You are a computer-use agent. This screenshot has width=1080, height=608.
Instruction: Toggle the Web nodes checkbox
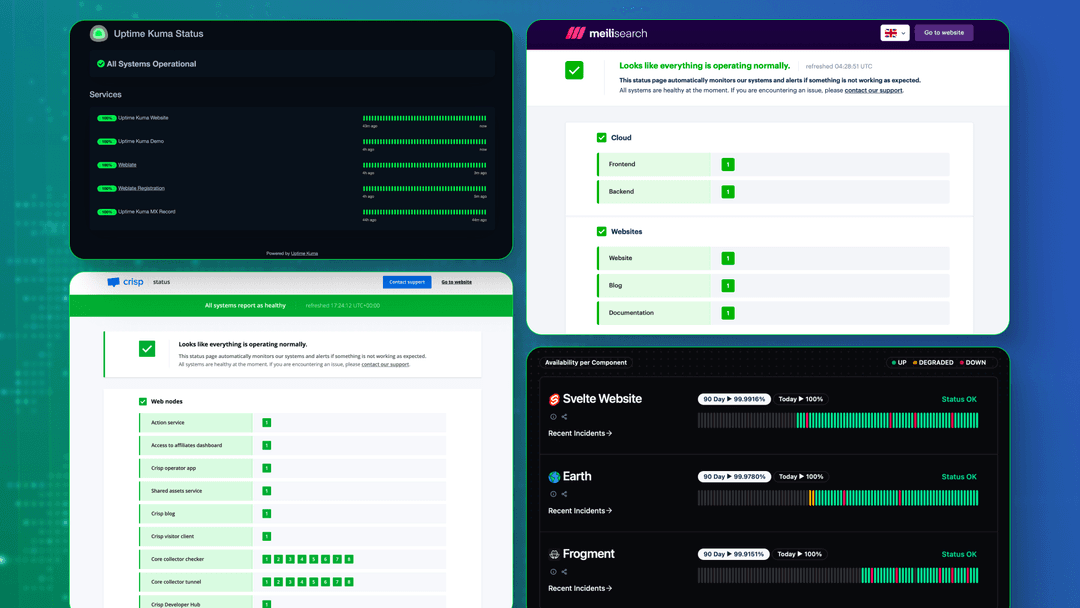(x=143, y=401)
